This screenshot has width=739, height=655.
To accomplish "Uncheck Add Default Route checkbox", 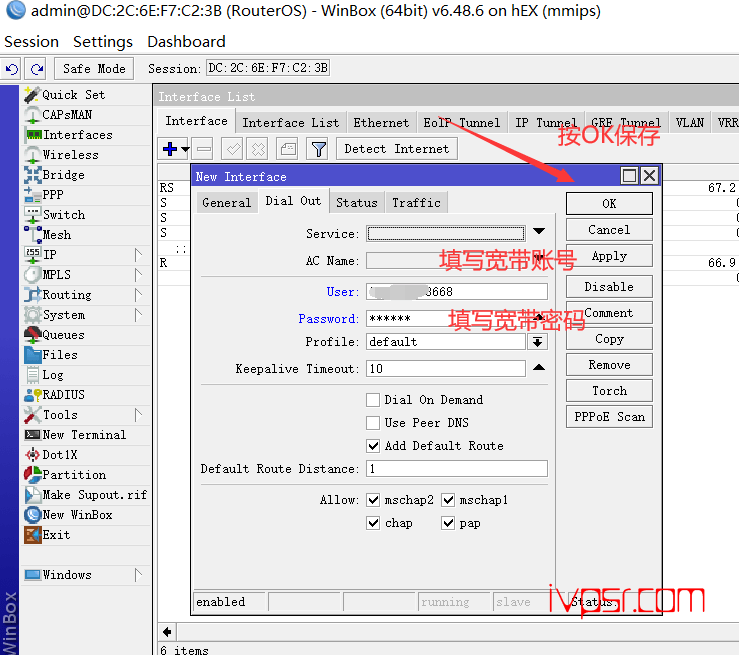I will coord(373,446).
